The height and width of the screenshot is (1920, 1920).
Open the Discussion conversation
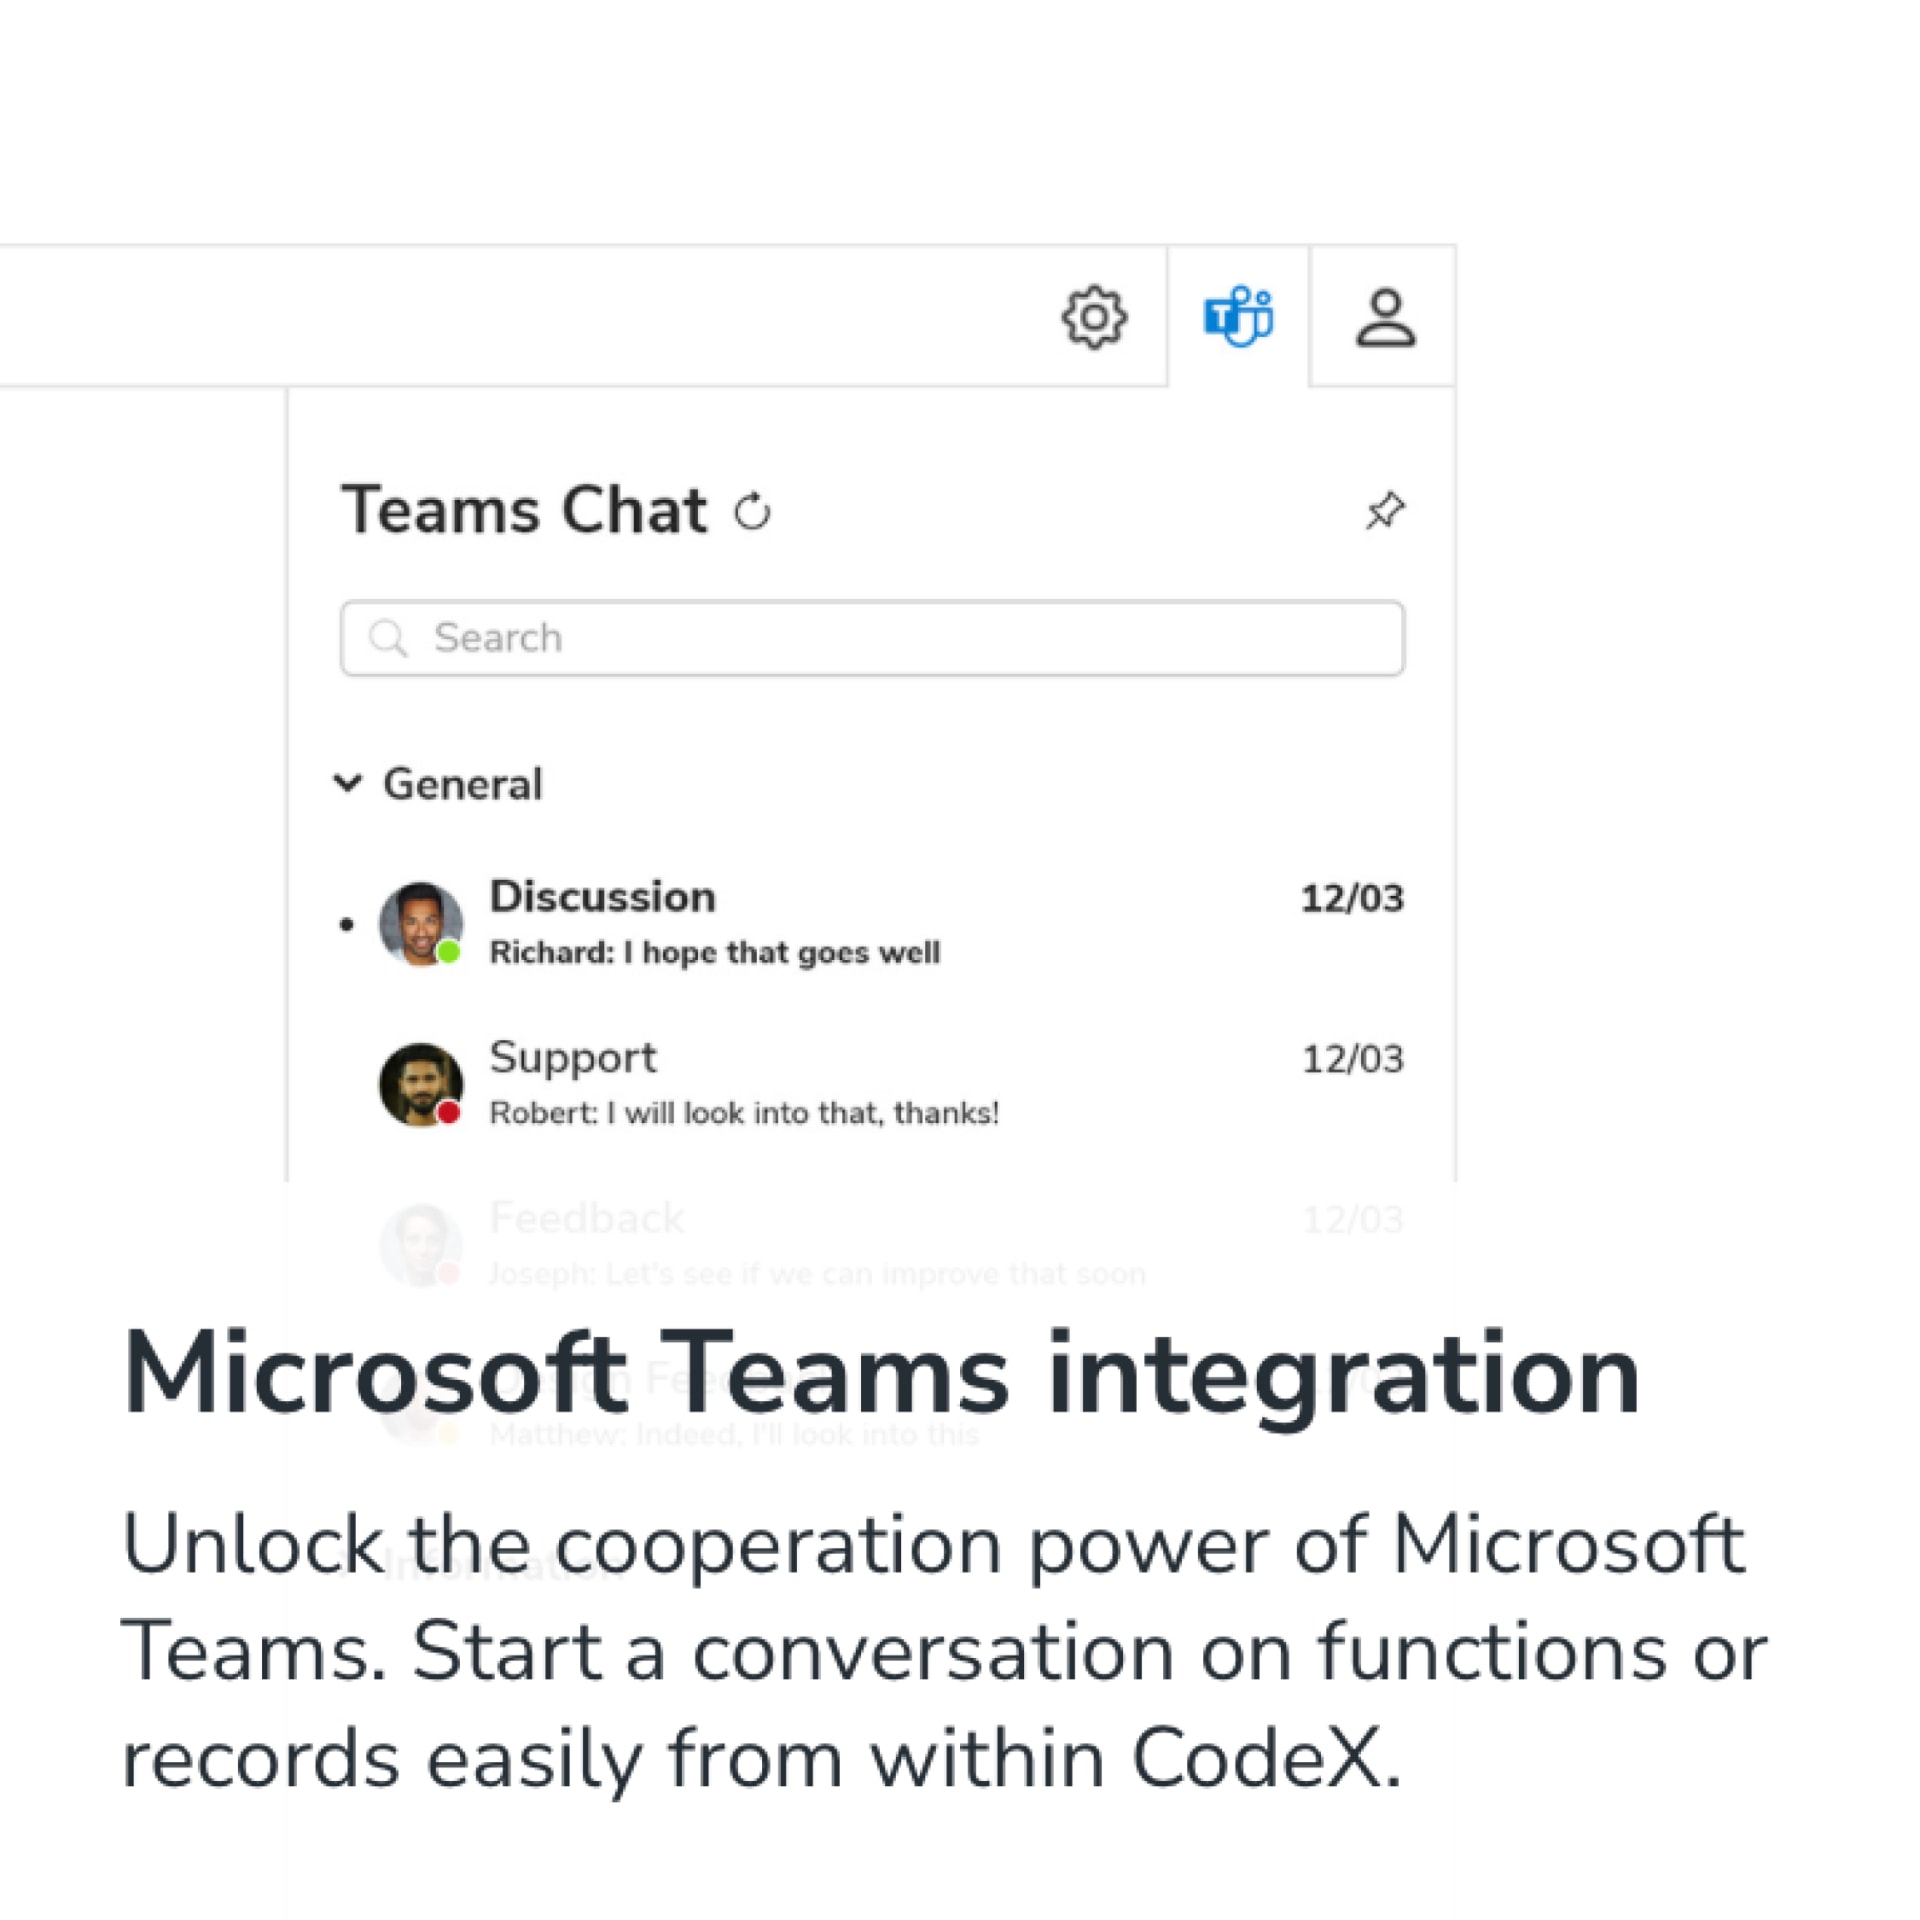click(x=872, y=923)
